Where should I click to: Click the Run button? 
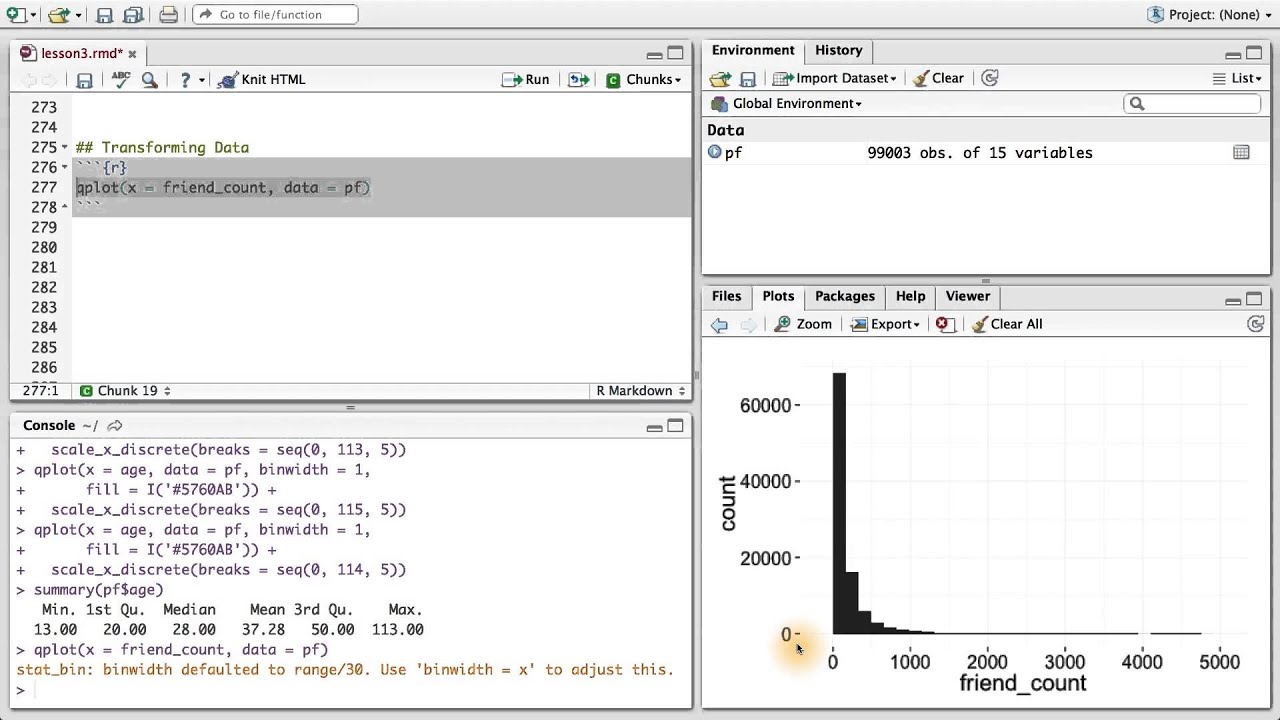coord(526,80)
